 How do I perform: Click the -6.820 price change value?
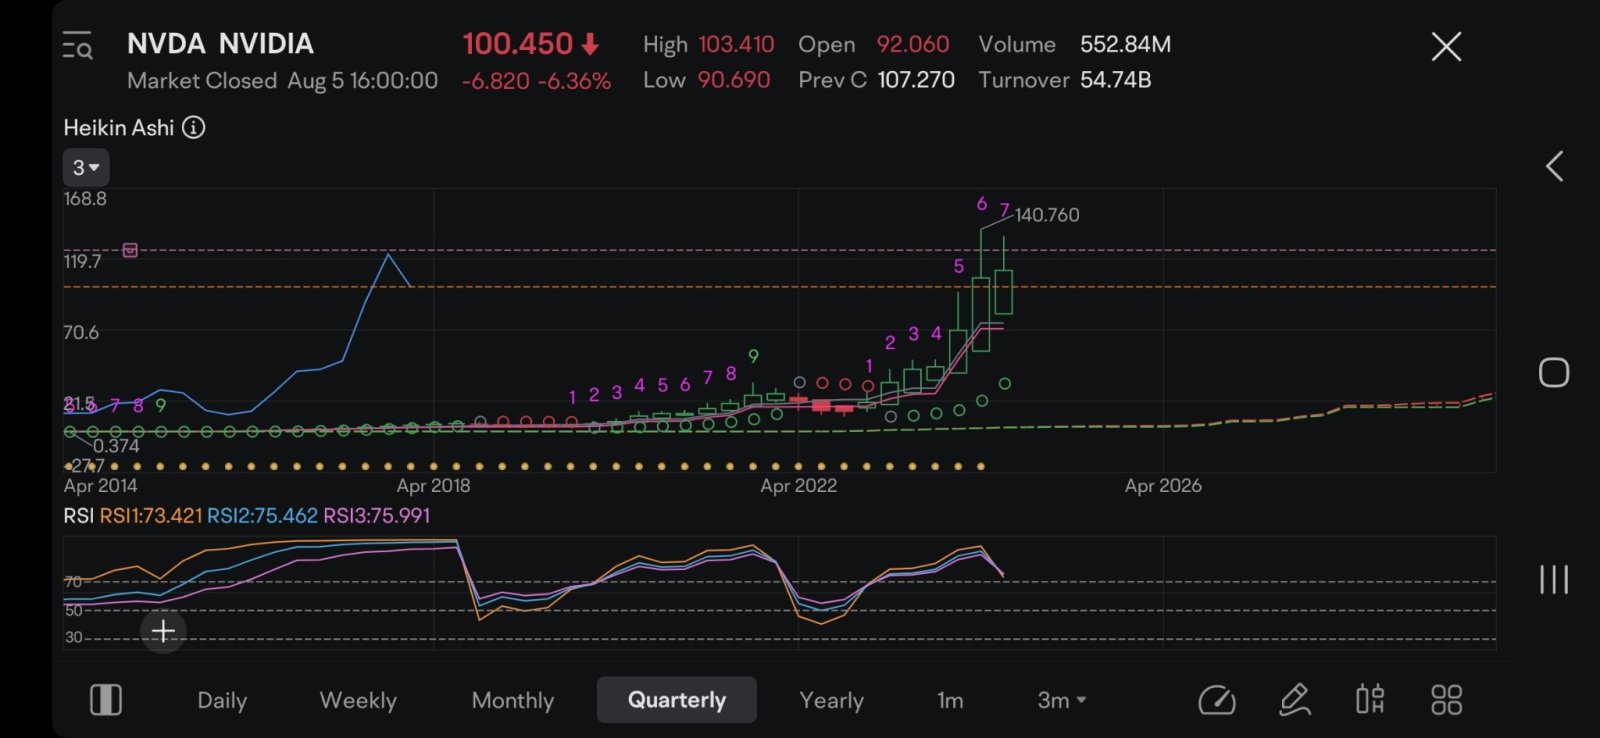point(496,81)
